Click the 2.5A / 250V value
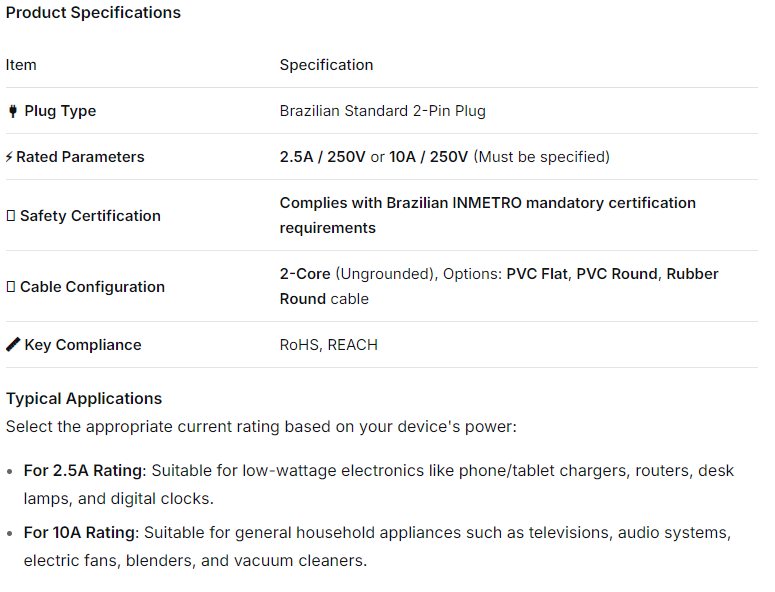This screenshot has width=775, height=592. tap(322, 157)
